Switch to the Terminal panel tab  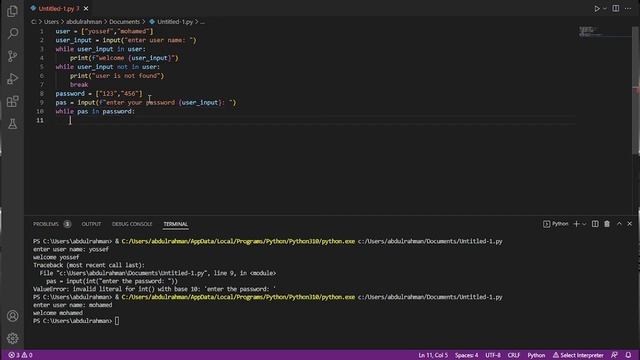[x=176, y=224]
